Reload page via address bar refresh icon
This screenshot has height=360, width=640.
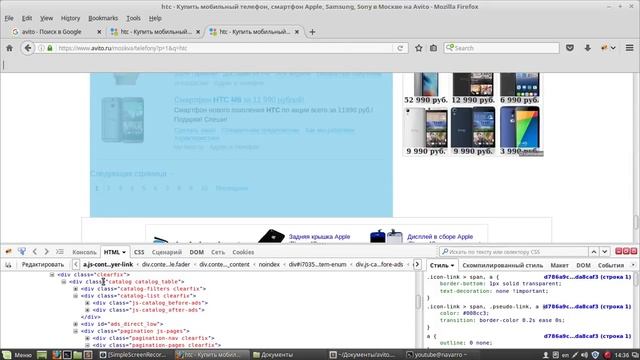400,48
